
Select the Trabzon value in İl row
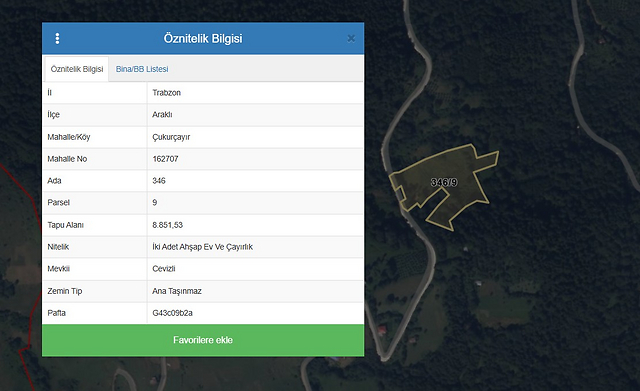167,93
